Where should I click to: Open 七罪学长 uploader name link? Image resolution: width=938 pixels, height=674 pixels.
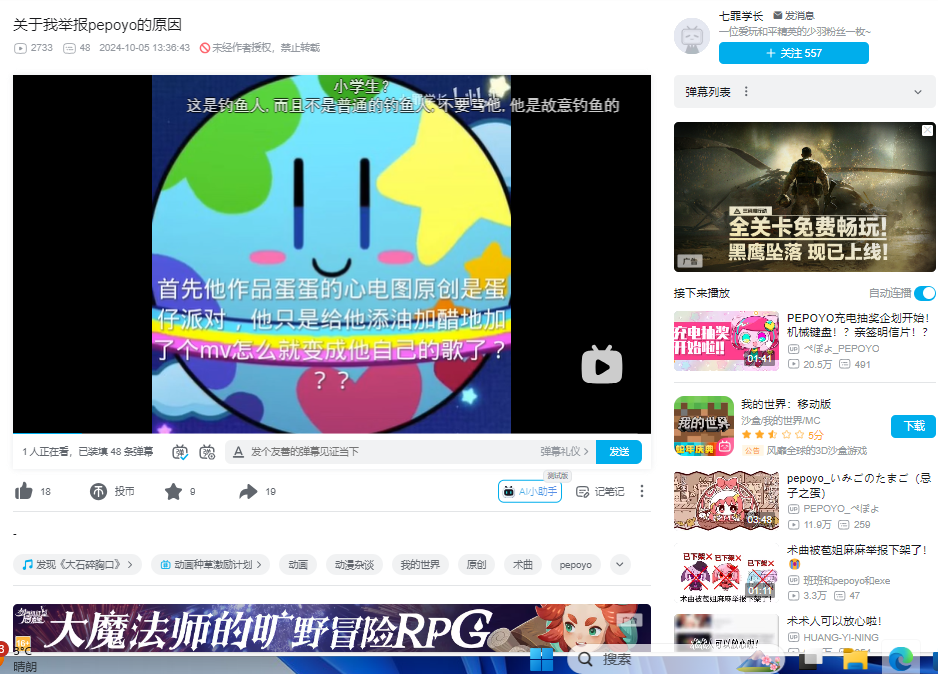[741, 16]
